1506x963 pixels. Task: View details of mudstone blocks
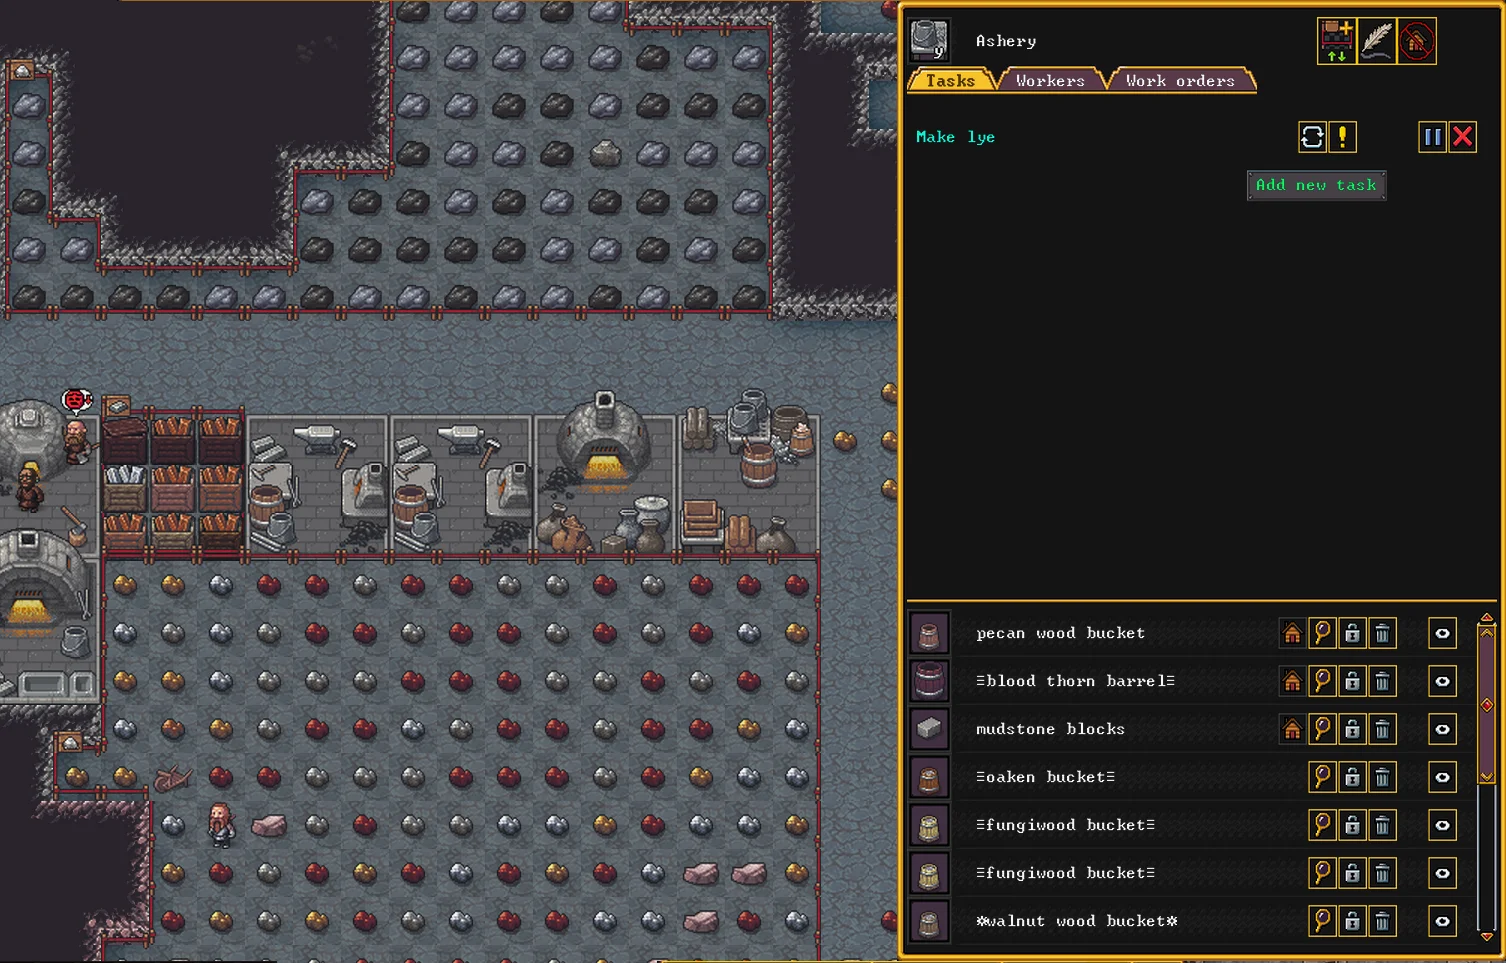1322,729
